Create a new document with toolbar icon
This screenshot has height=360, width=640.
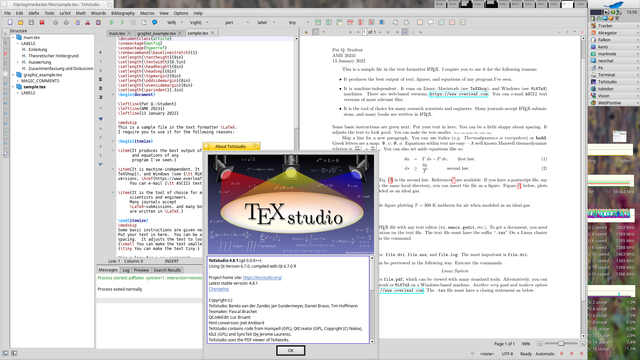tap(10, 22)
